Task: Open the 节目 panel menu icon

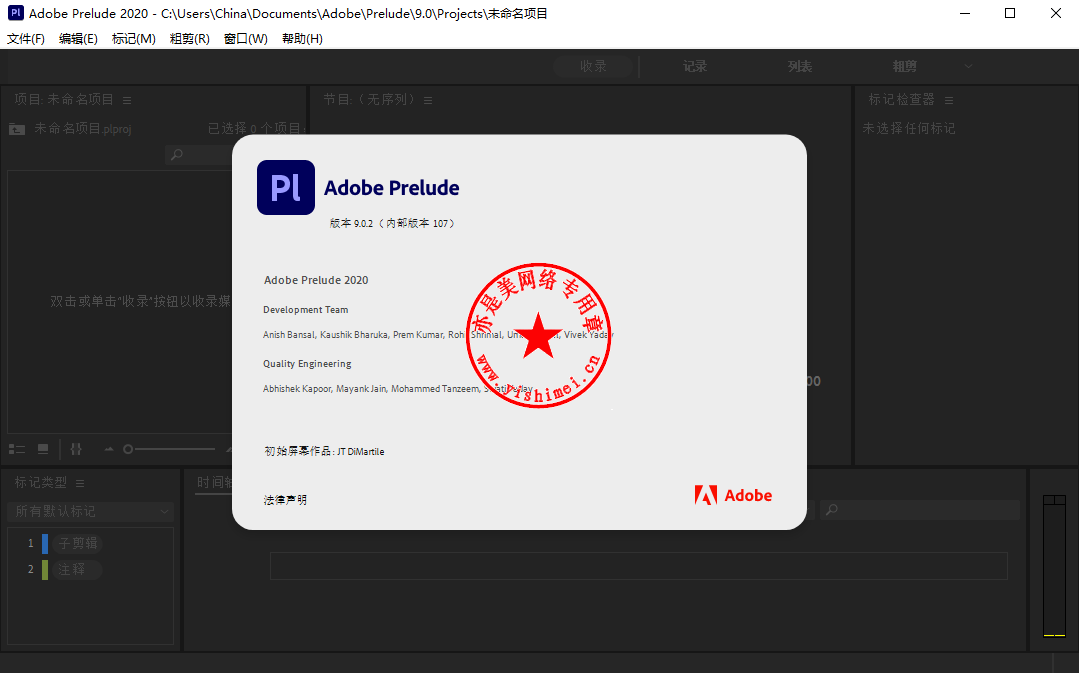Action: 428,100
